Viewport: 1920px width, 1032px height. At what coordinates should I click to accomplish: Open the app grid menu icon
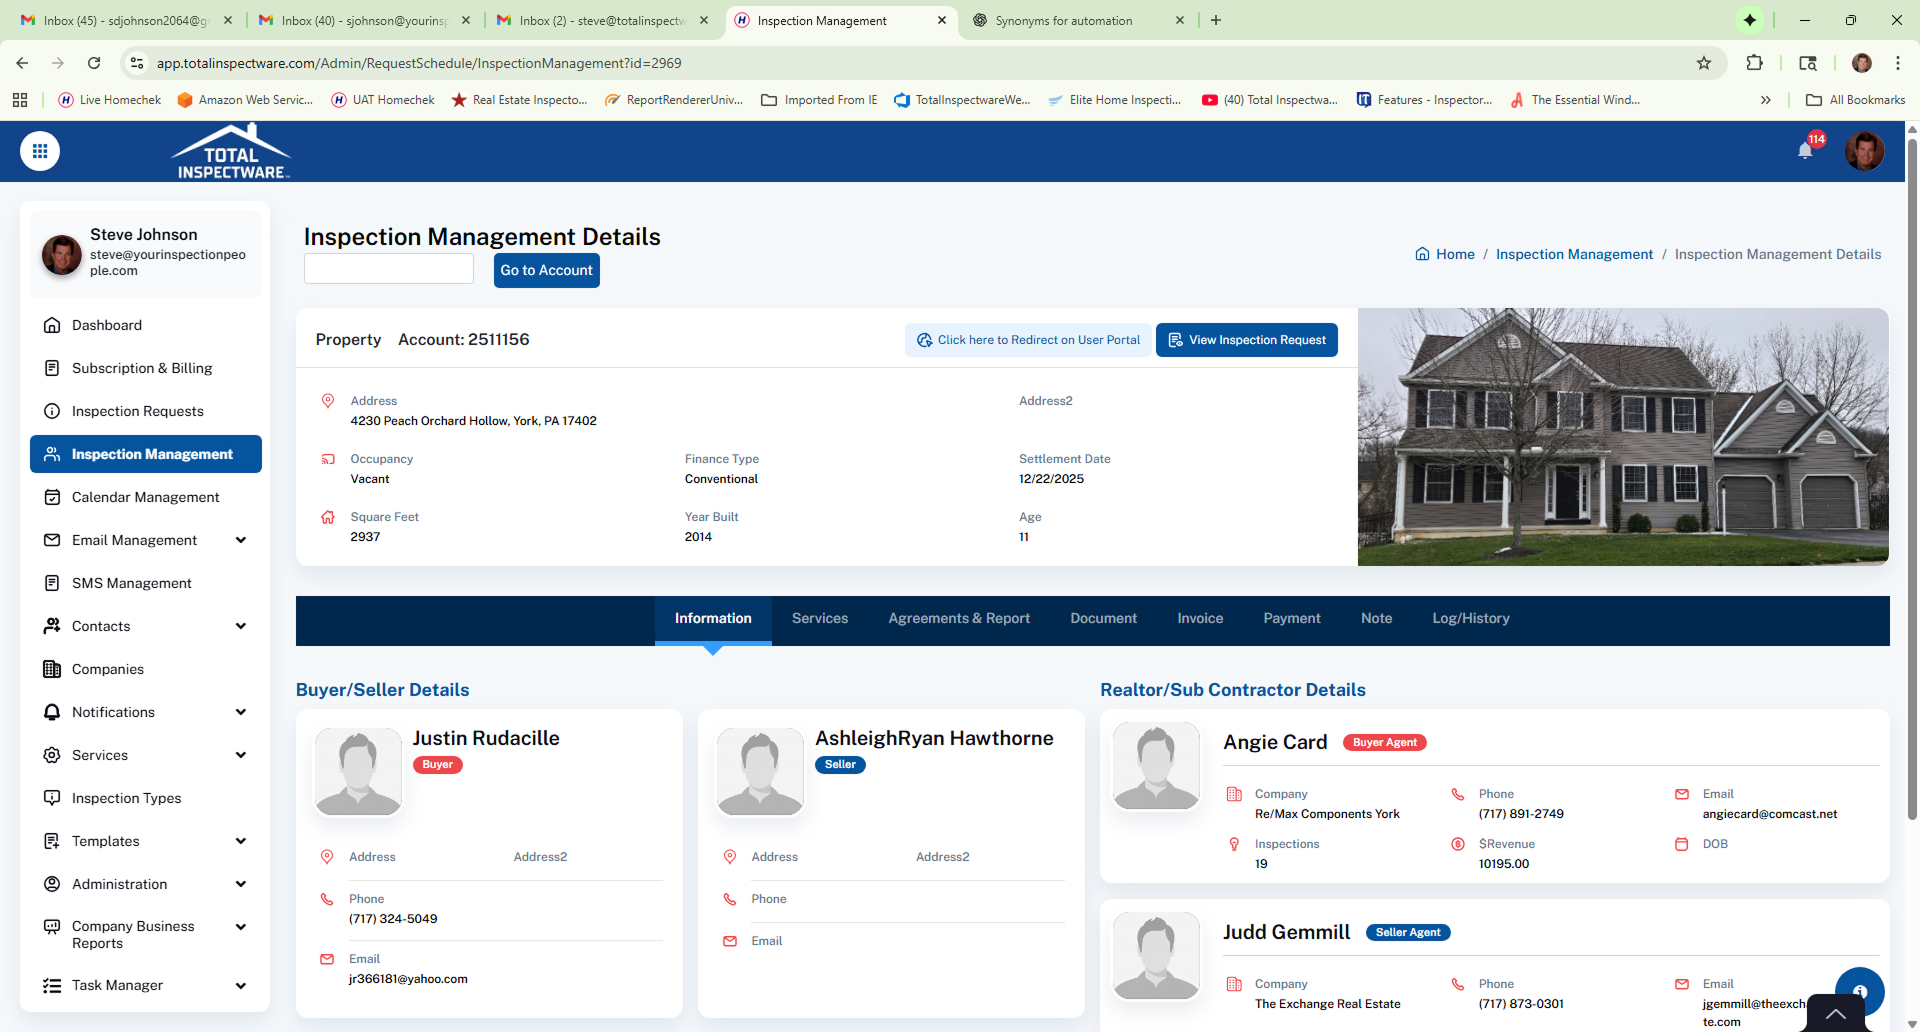(x=40, y=151)
